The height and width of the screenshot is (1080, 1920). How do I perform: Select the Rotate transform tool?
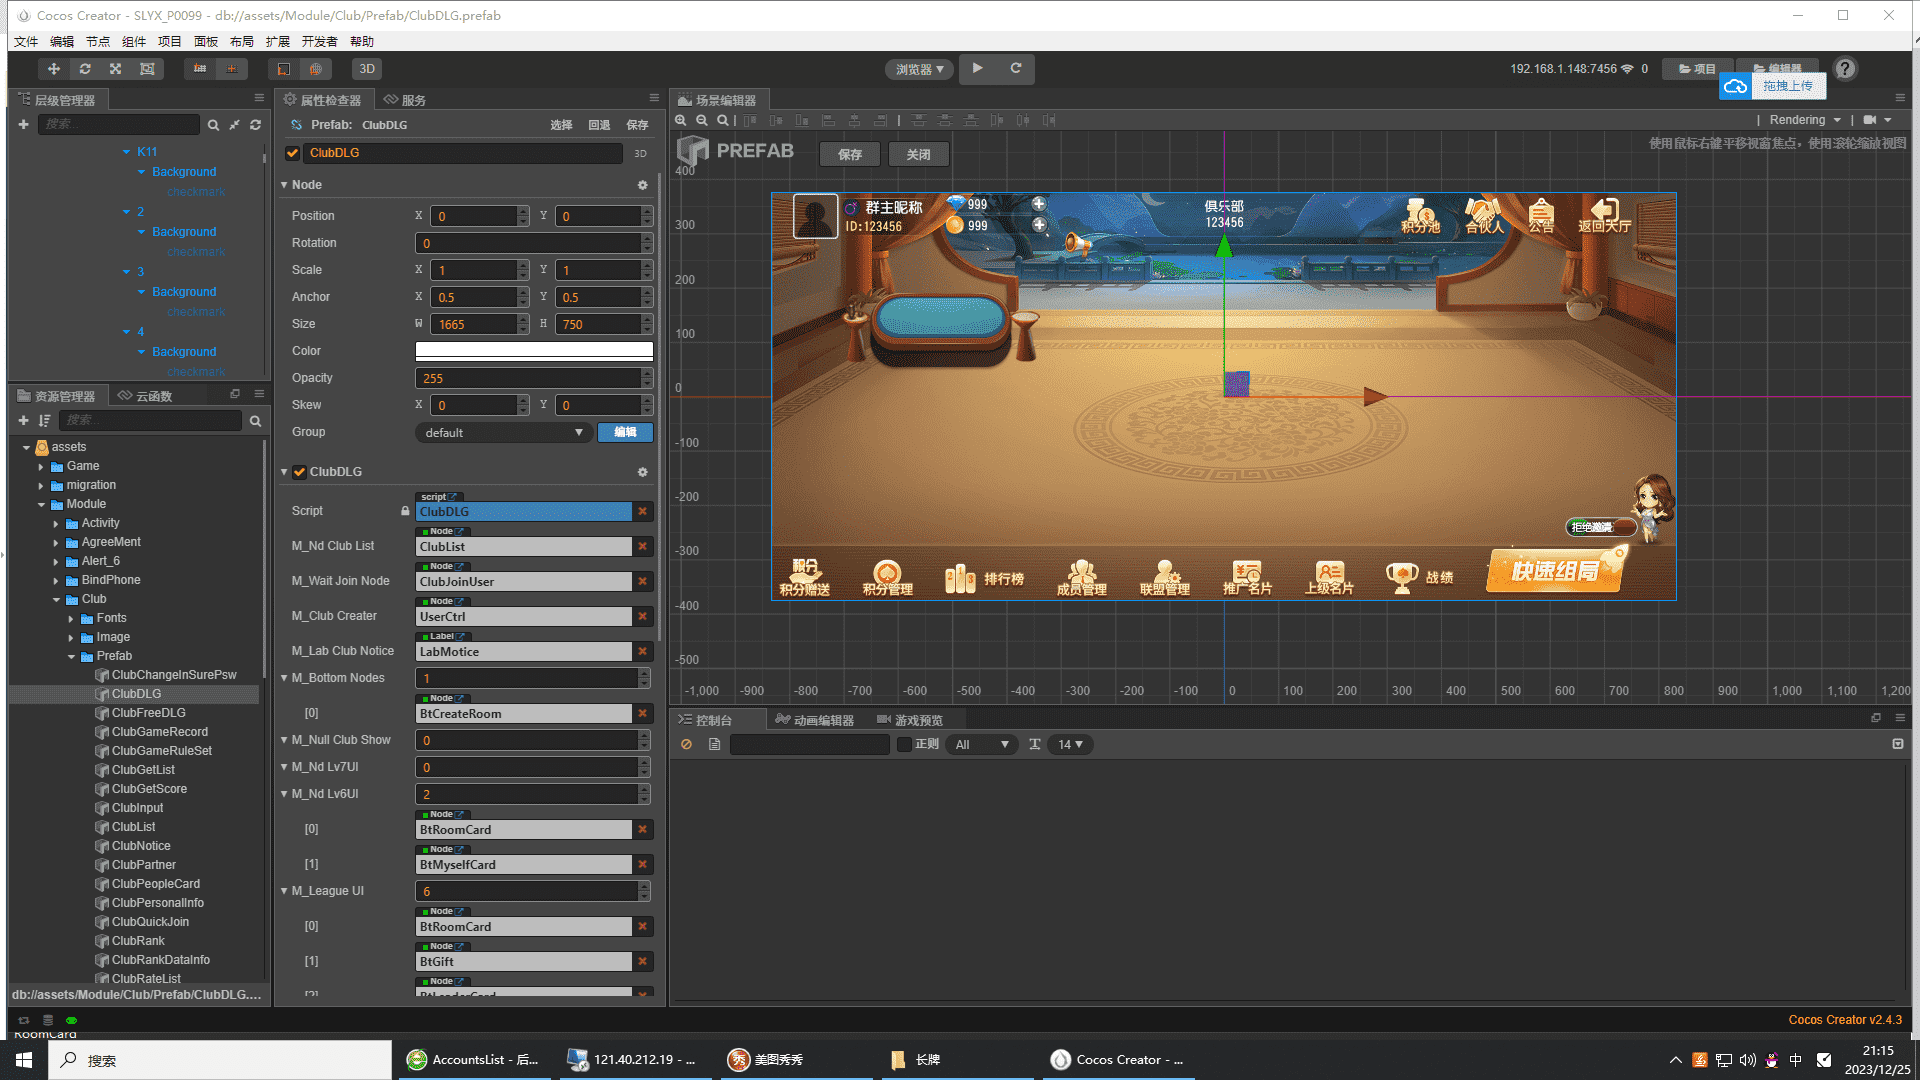point(85,69)
